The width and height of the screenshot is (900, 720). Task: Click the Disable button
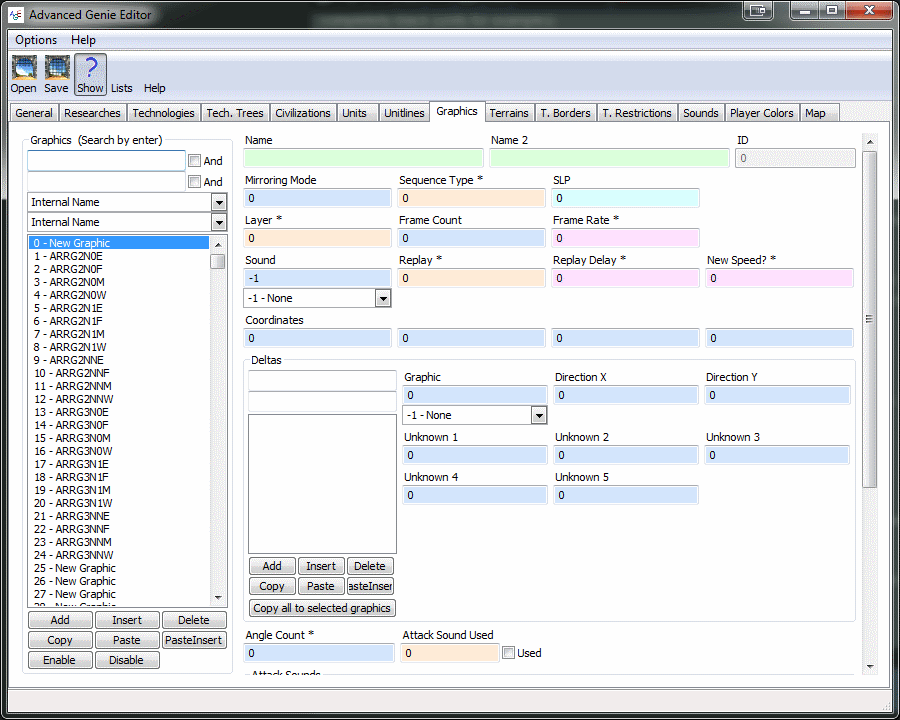[127, 660]
